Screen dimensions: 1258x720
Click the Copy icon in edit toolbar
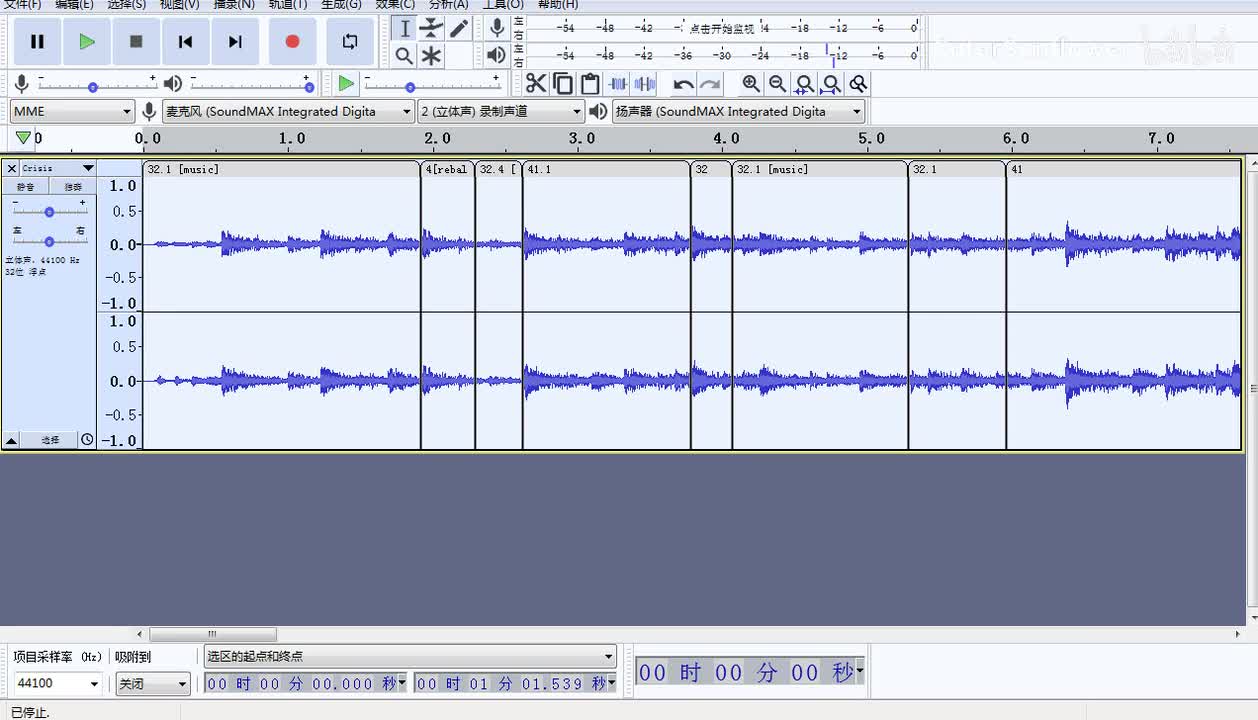(x=563, y=84)
